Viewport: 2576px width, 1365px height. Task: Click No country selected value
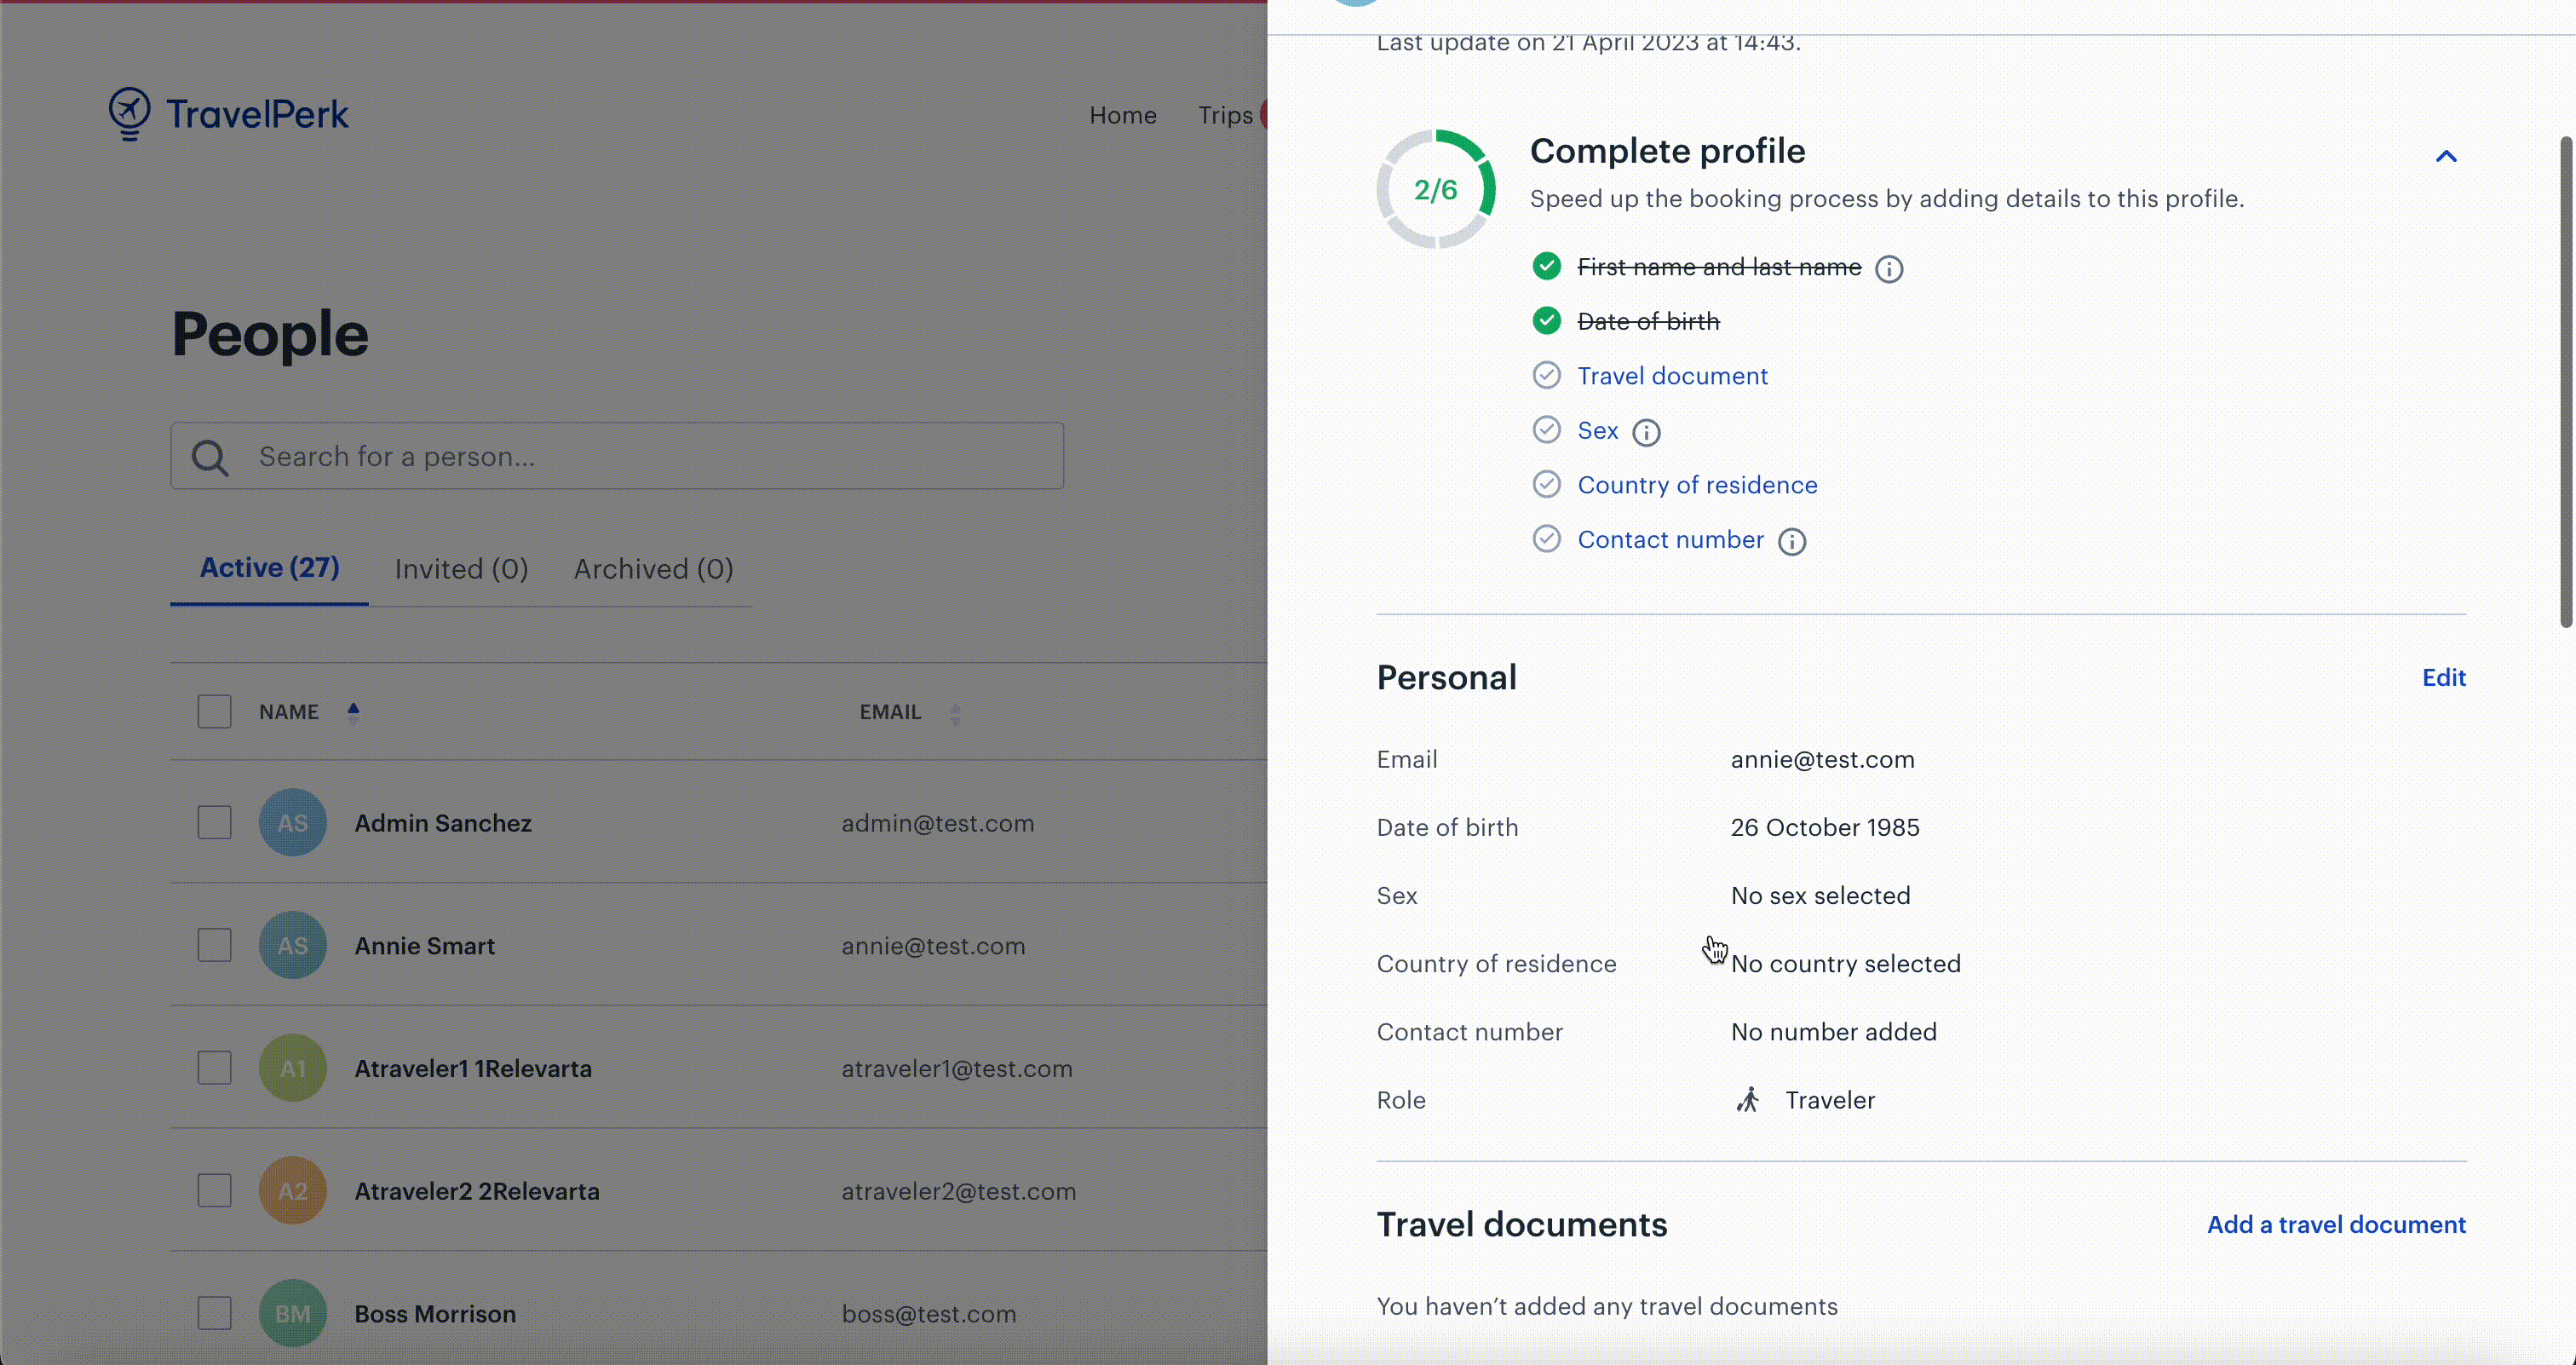coord(1846,964)
